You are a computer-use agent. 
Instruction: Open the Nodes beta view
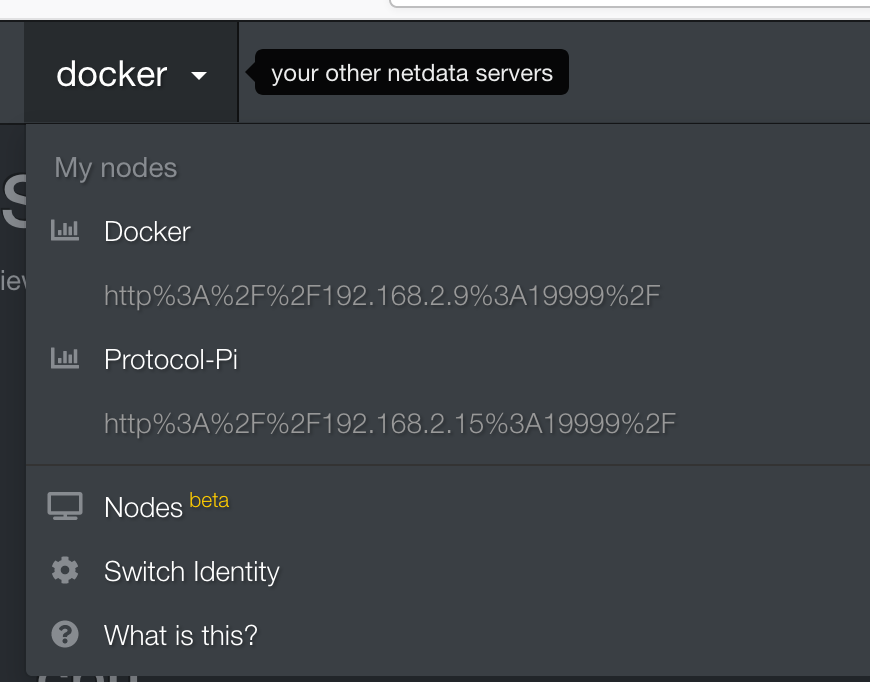(142, 507)
